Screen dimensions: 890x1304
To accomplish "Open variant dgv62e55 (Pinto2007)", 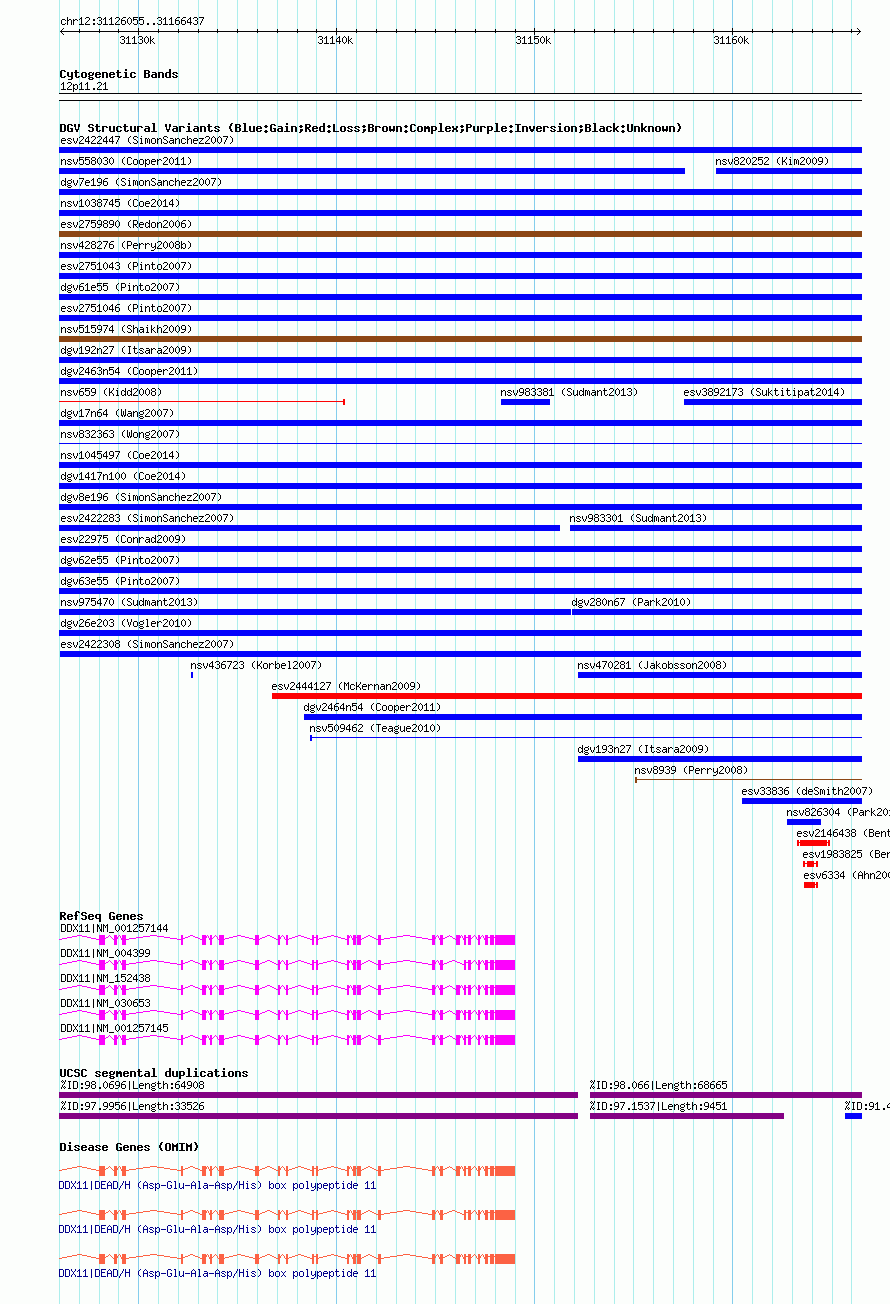I will click(x=120, y=560).
